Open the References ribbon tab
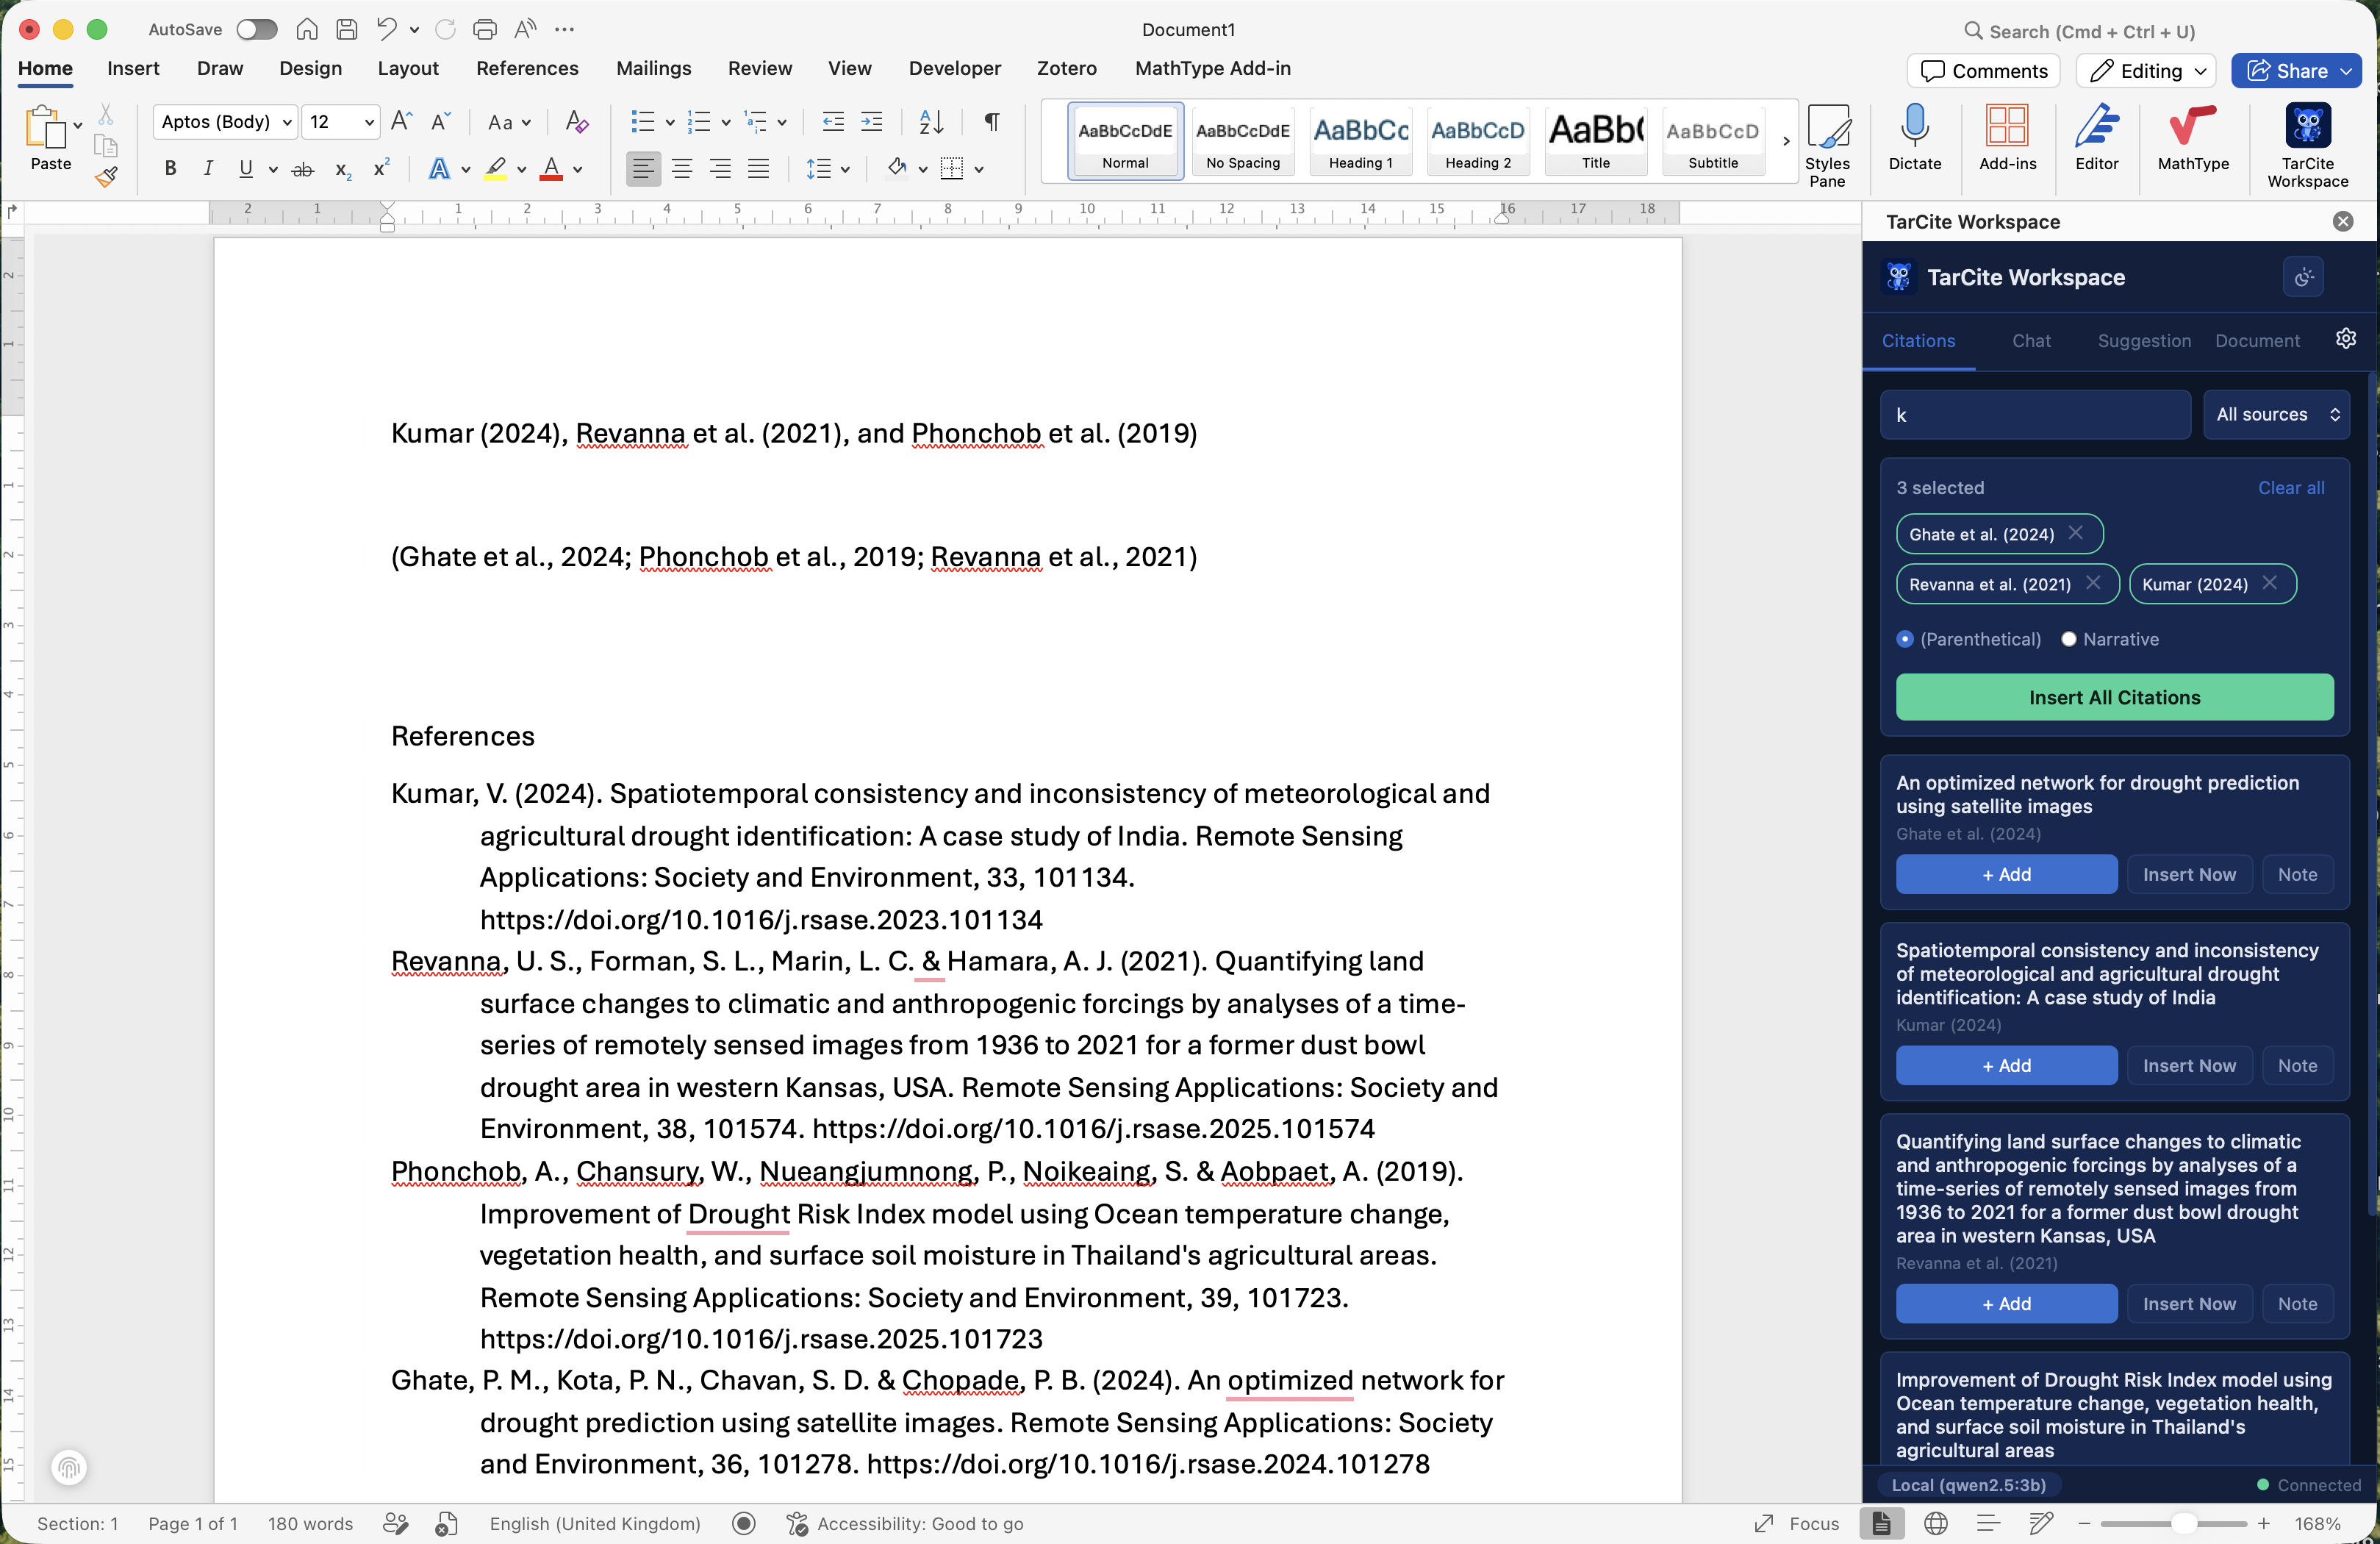The image size is (2380, 1544). (527, 68)
